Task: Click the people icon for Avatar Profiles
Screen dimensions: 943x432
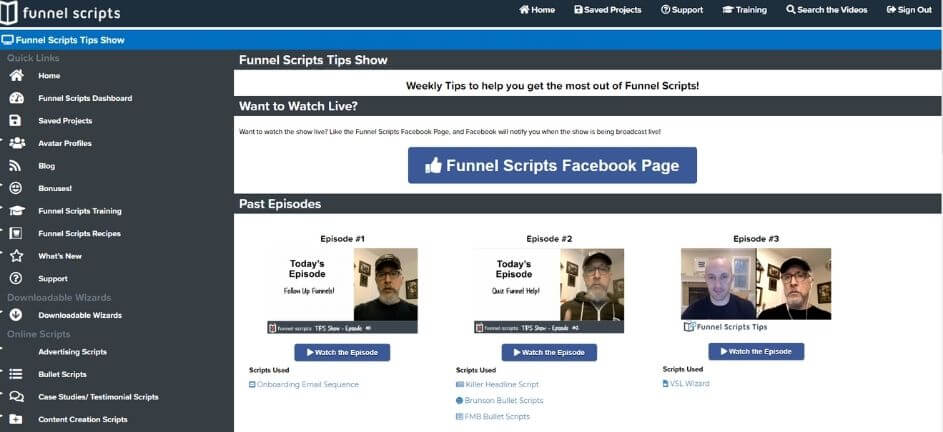Action: [x=17, y=143]
